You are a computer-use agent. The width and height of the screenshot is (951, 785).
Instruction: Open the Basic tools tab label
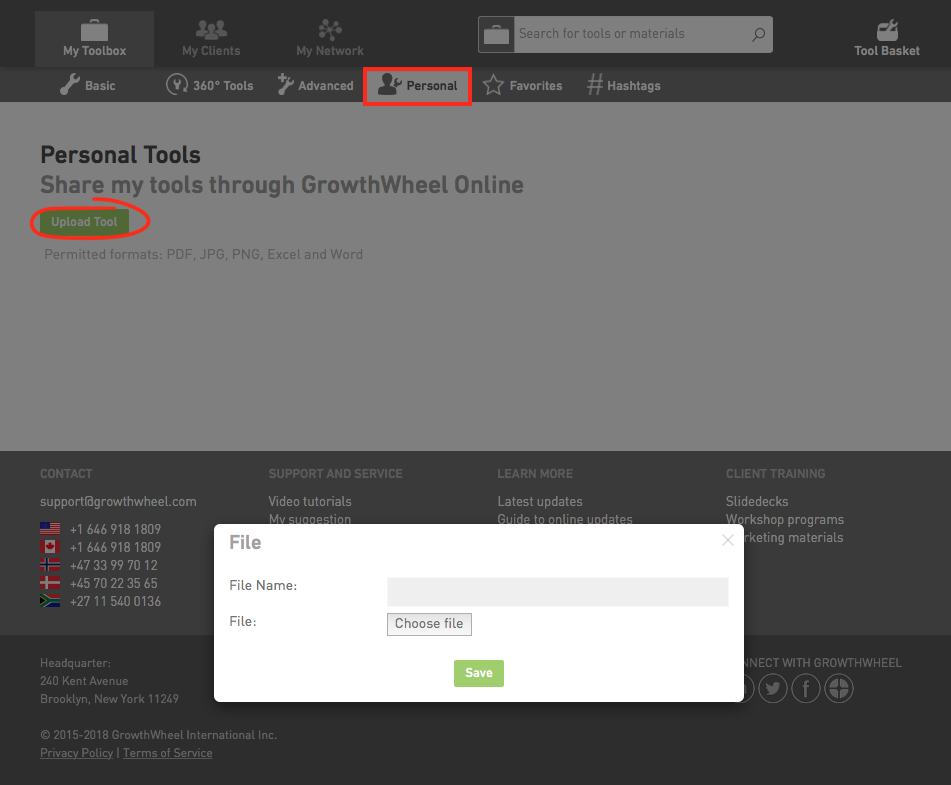100,86
